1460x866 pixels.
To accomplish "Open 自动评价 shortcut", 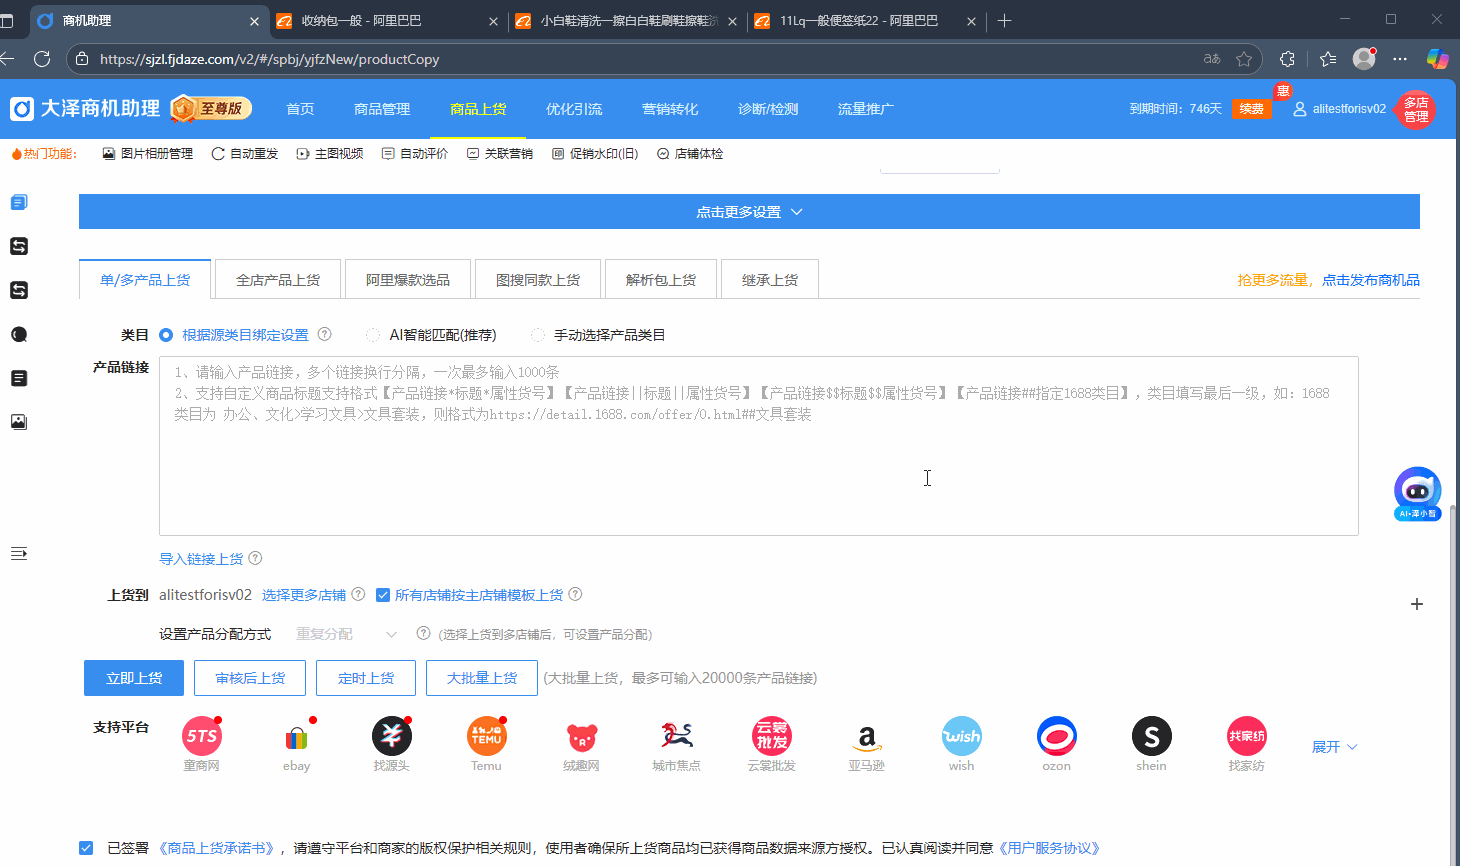I will pyautogui.click(x=415, y=154).
